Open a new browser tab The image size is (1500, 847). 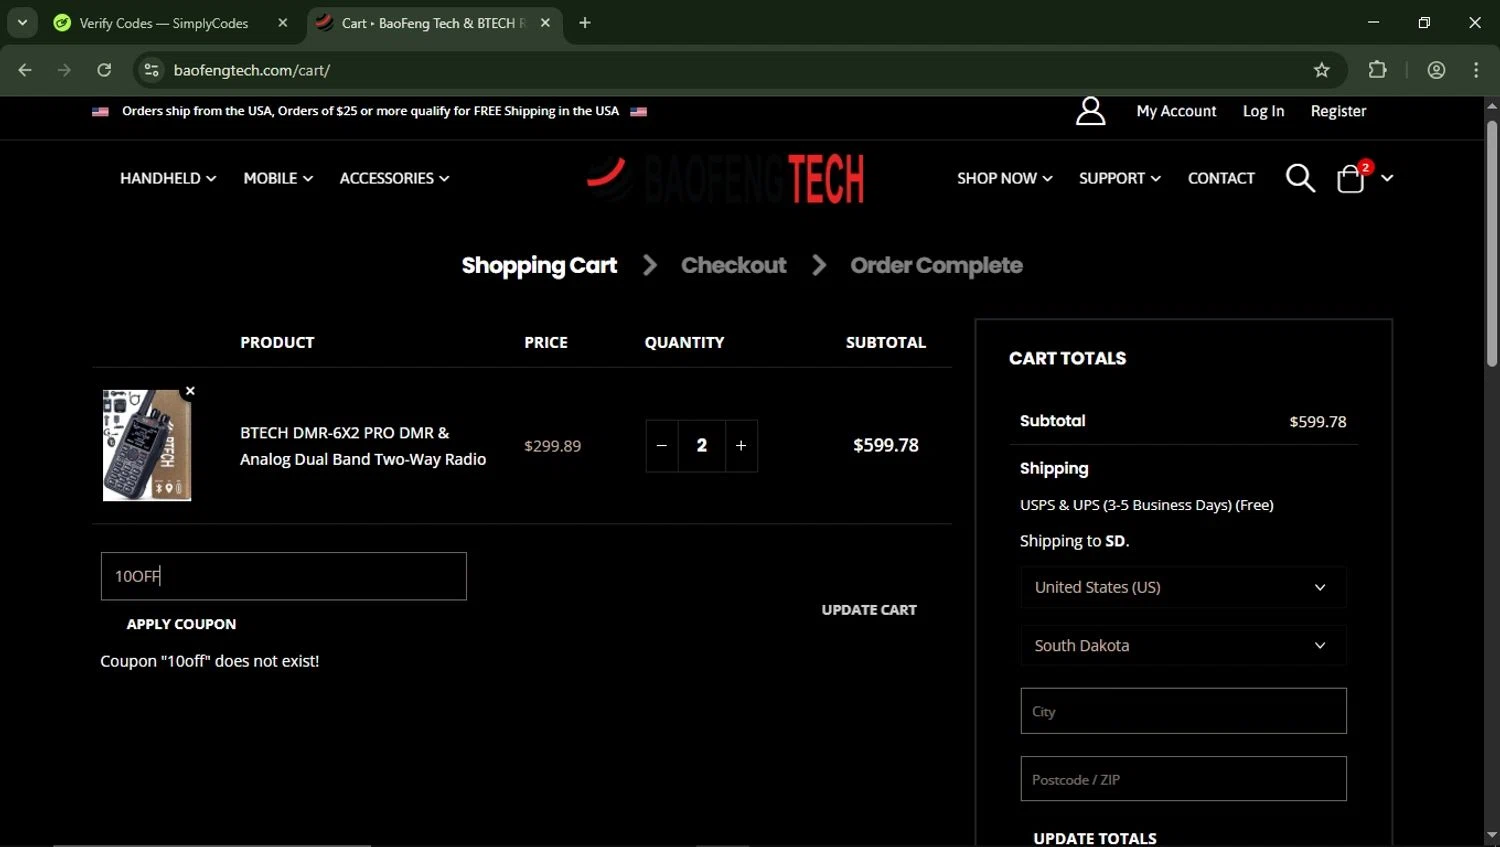coord(585,23)
